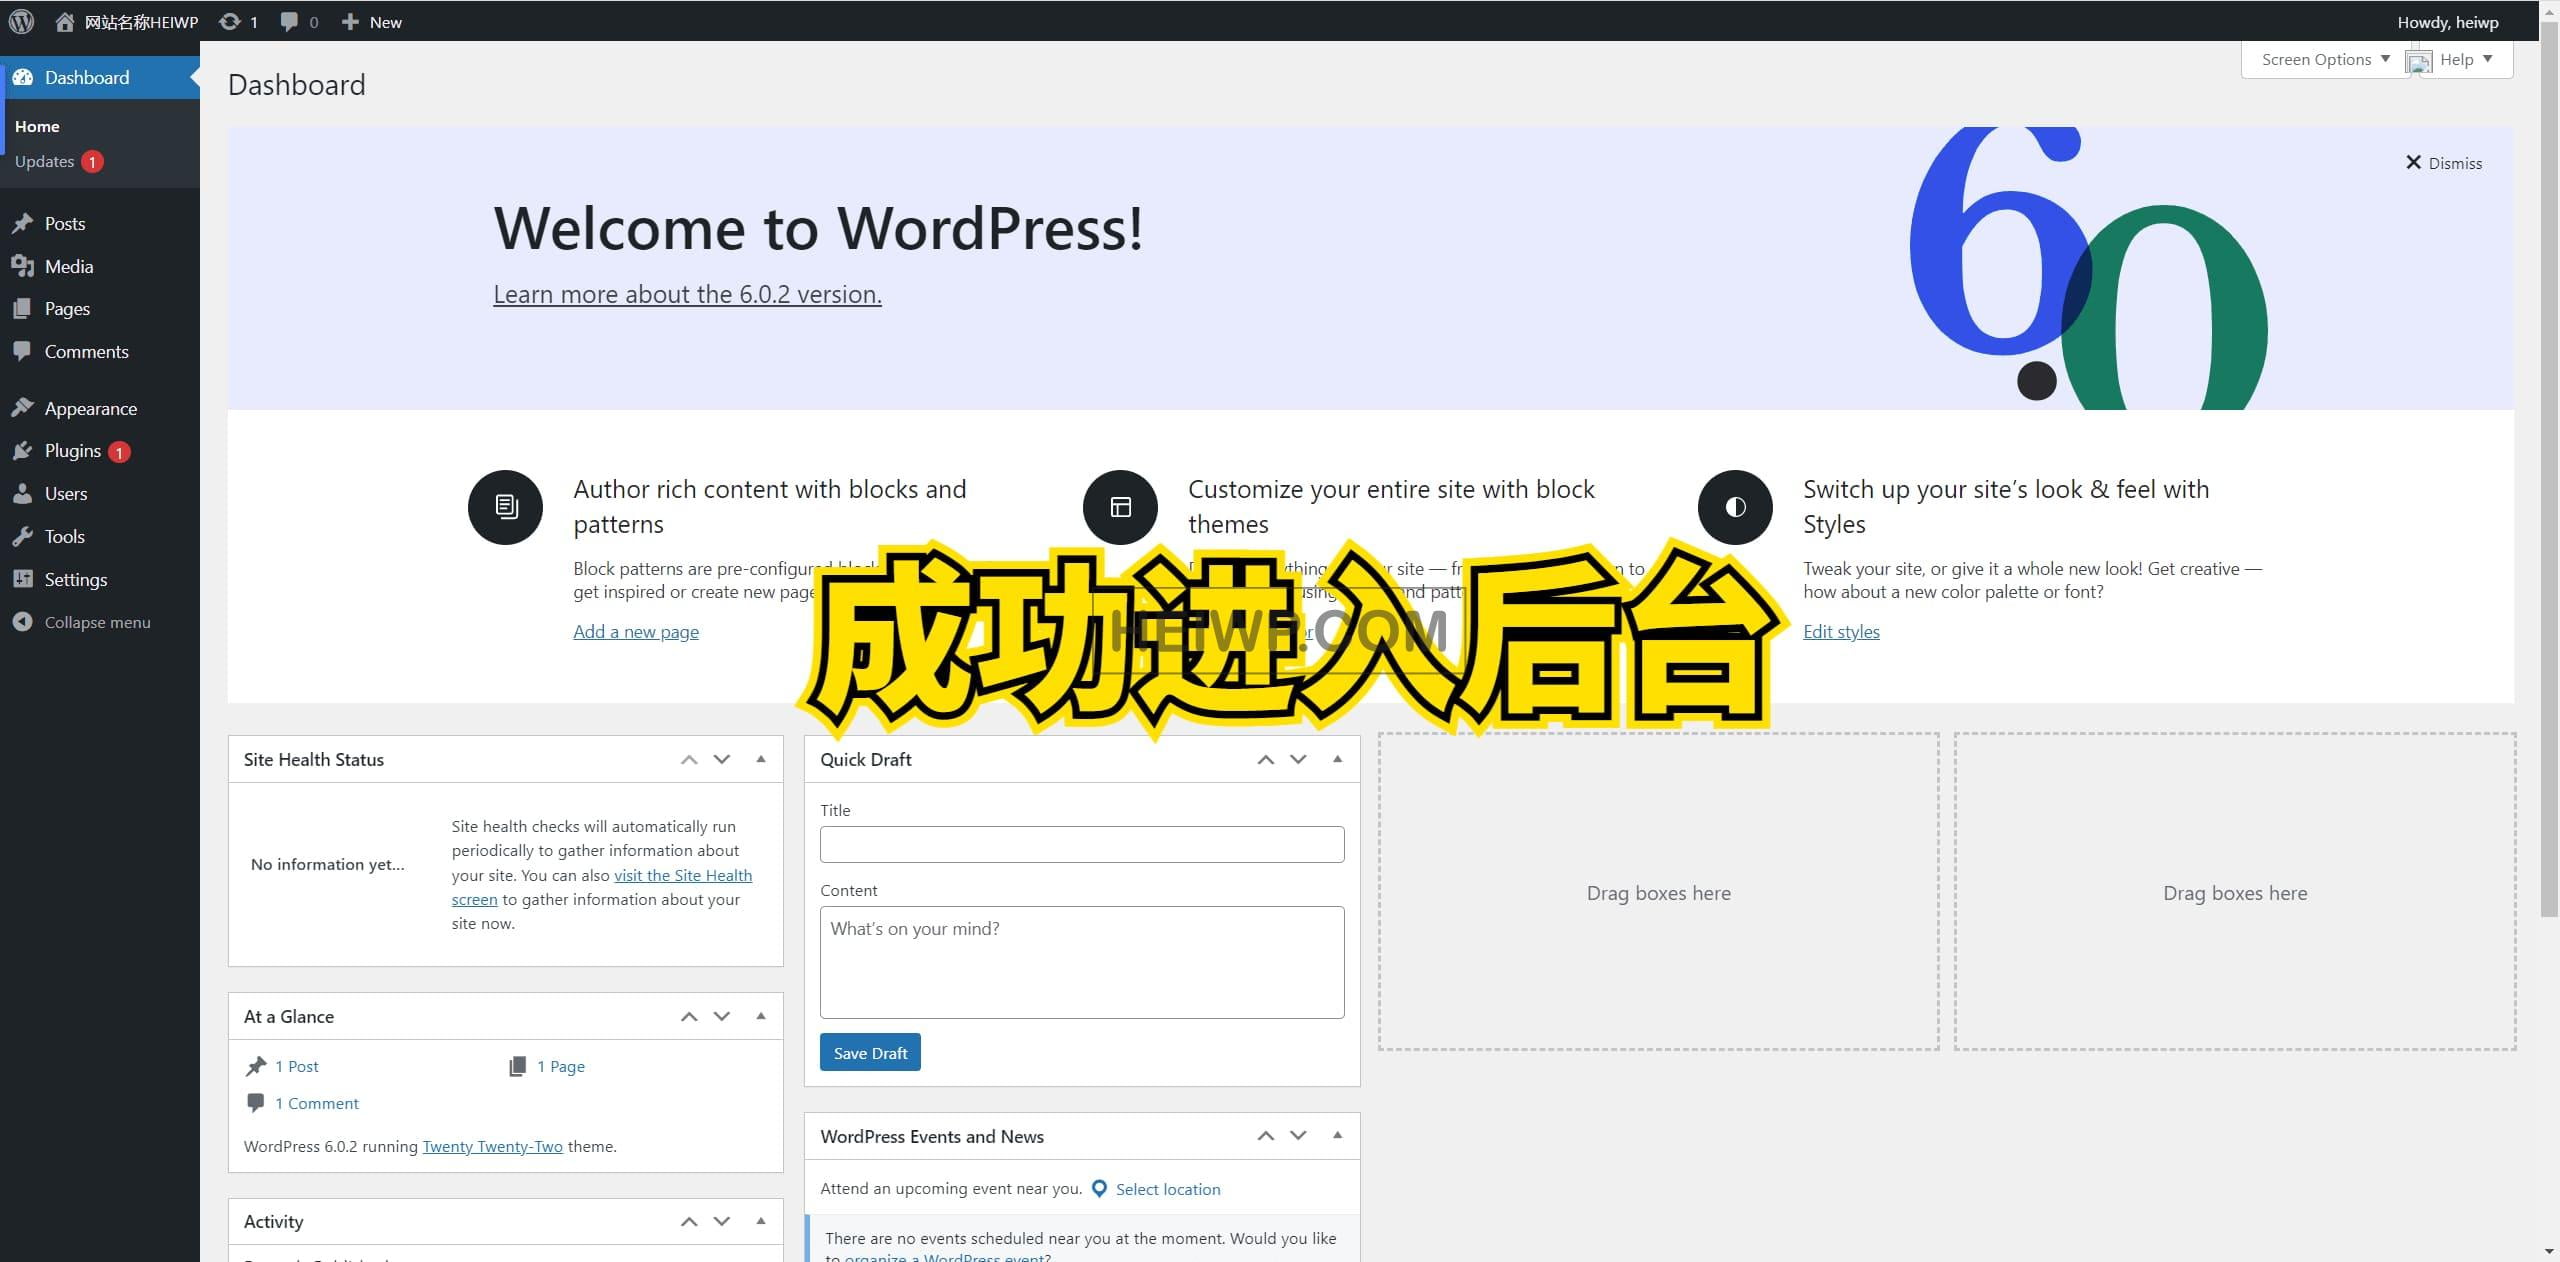The image size is (2560, 1262).
Task: Click the Styles half-circle icon
Action: [x=1735, y=507]
